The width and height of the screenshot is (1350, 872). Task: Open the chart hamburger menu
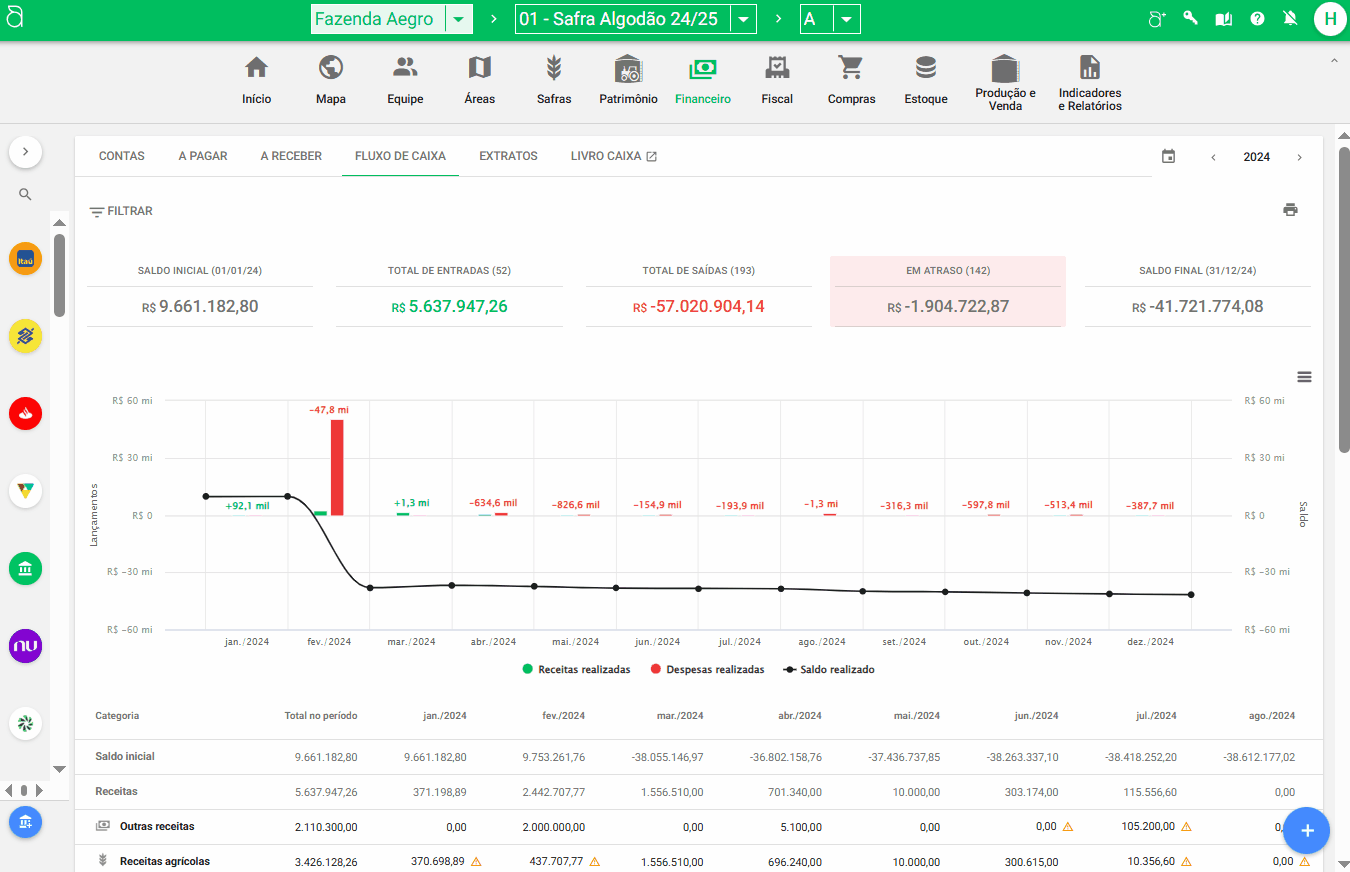pyautogui.click(x=1303, y=377)
